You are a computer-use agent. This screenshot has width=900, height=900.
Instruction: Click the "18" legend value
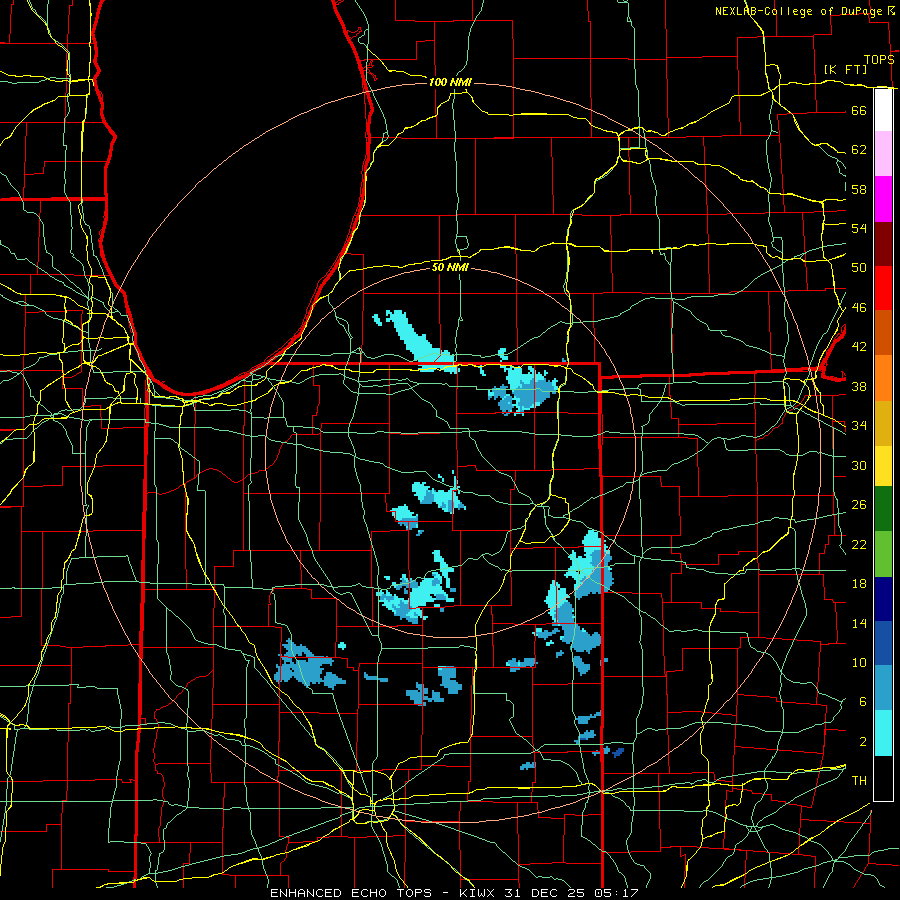[x=859, y=584]
